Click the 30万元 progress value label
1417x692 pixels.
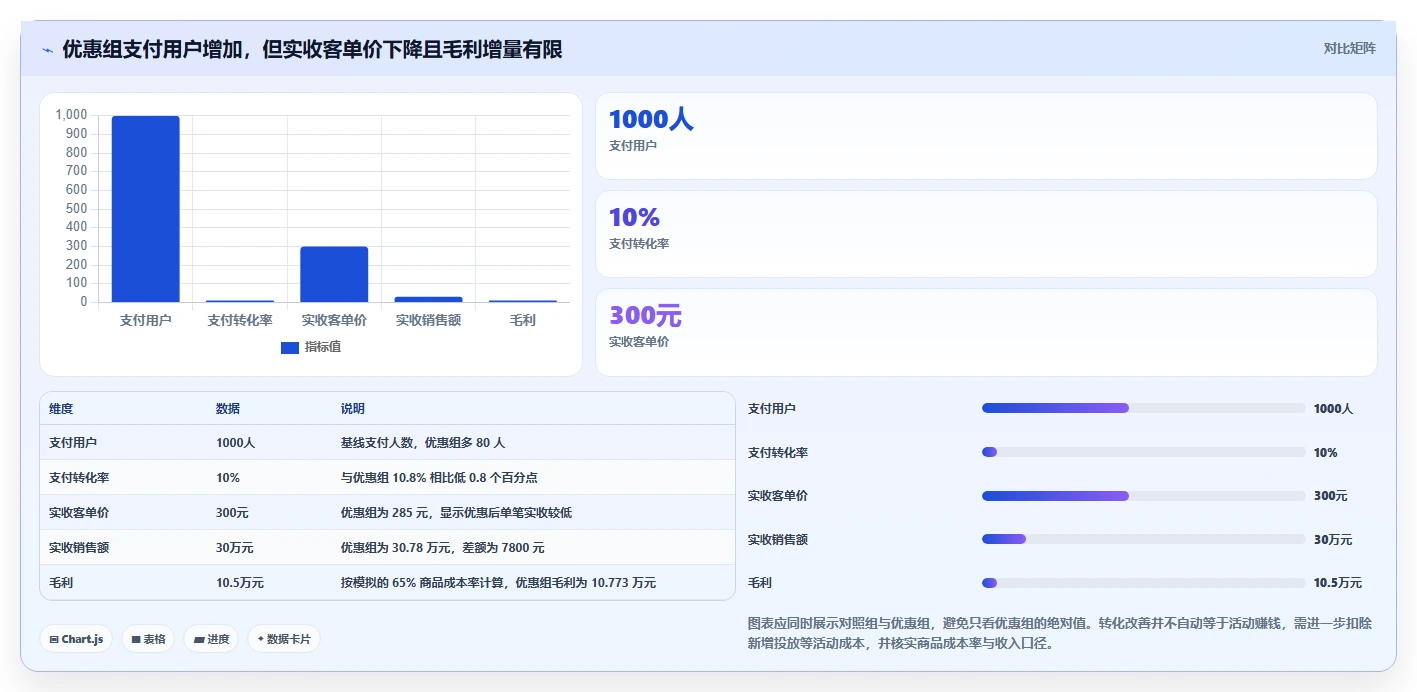[x=1333, y=539]
